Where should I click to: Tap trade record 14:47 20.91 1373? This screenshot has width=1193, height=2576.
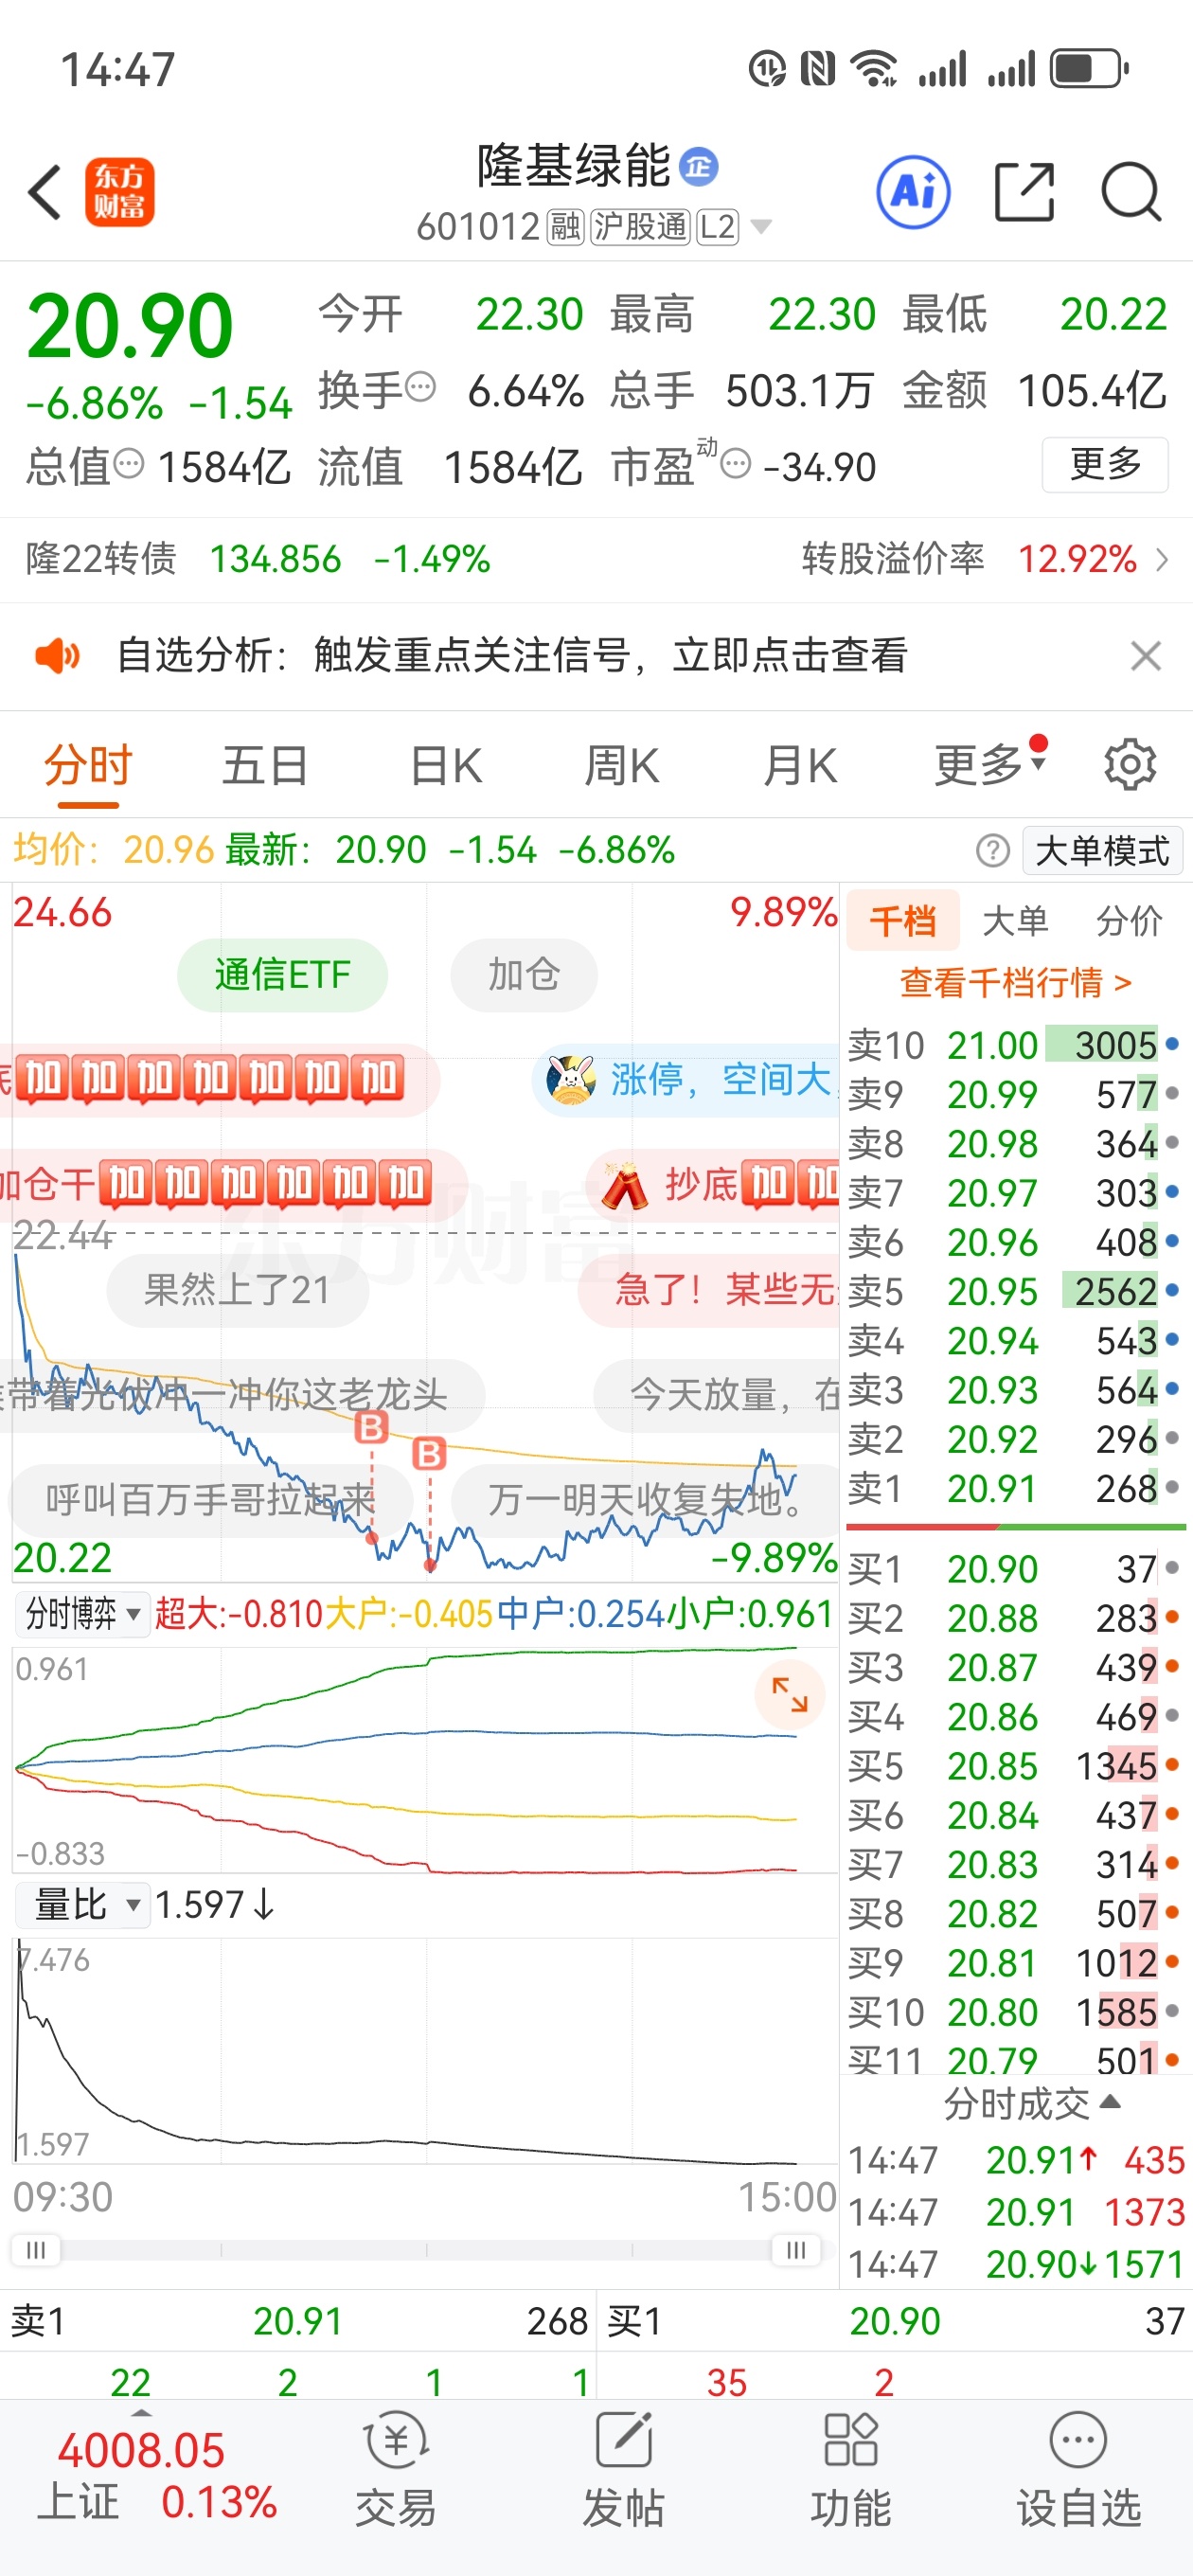1016,2212
